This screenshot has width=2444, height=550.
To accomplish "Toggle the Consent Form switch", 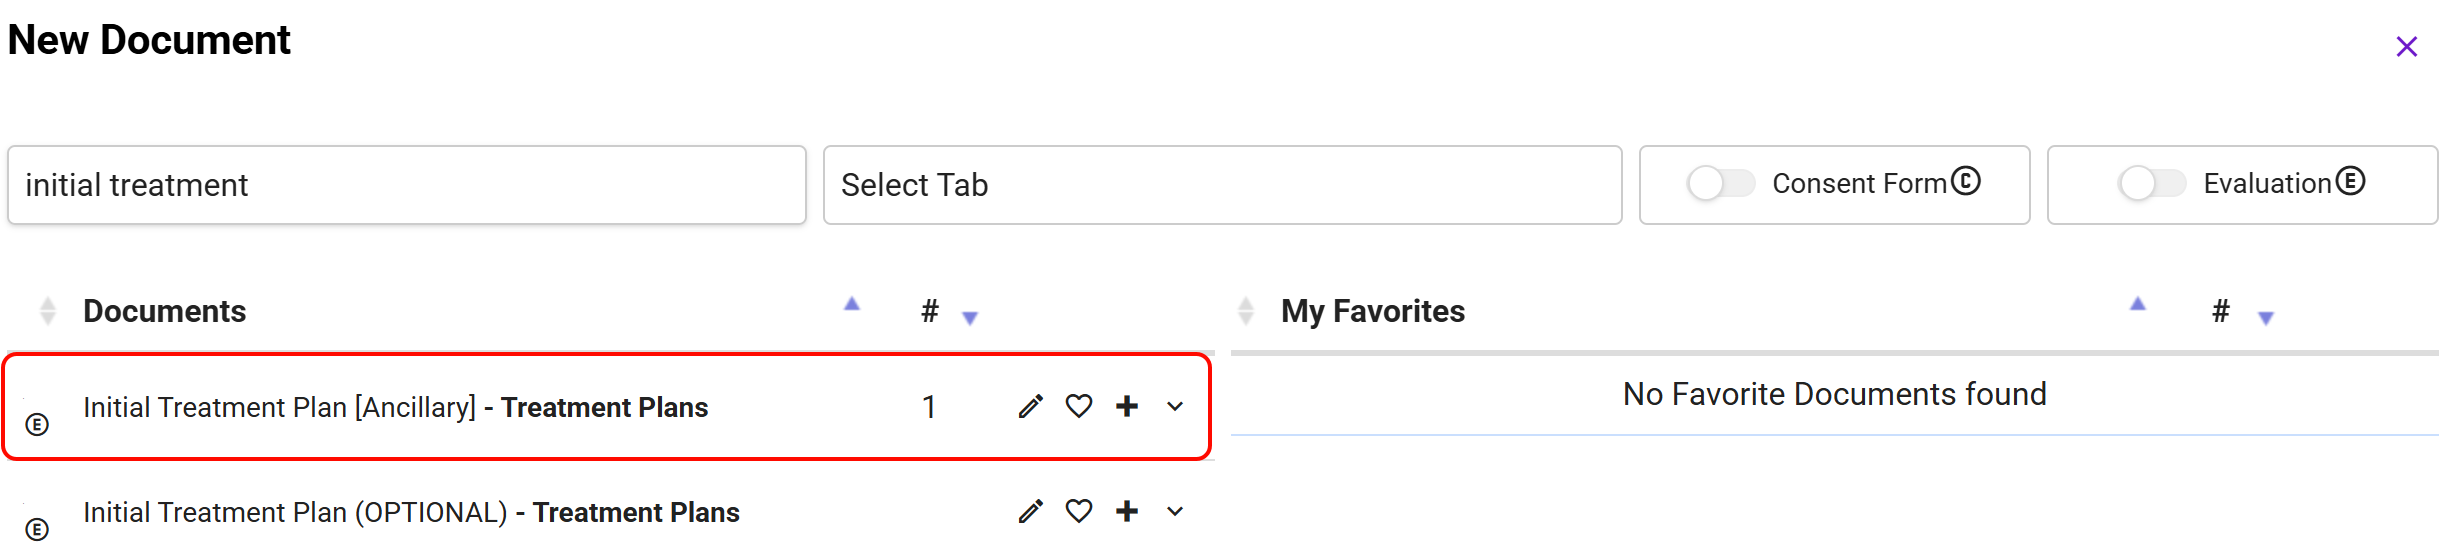I will pyautogui.click(x=1720, y=184).
